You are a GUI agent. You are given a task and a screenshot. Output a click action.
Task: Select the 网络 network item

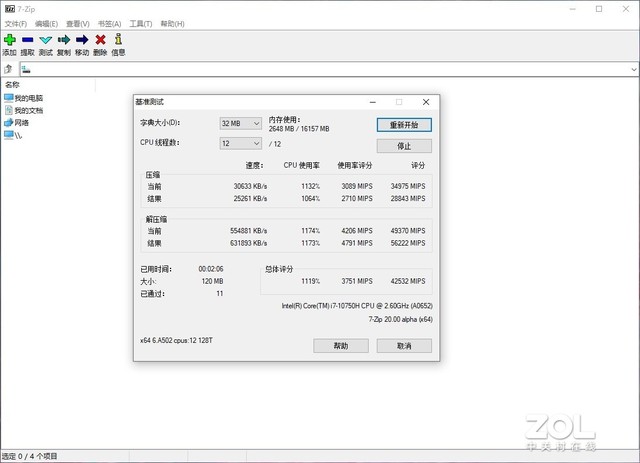[x=16, y=122]
